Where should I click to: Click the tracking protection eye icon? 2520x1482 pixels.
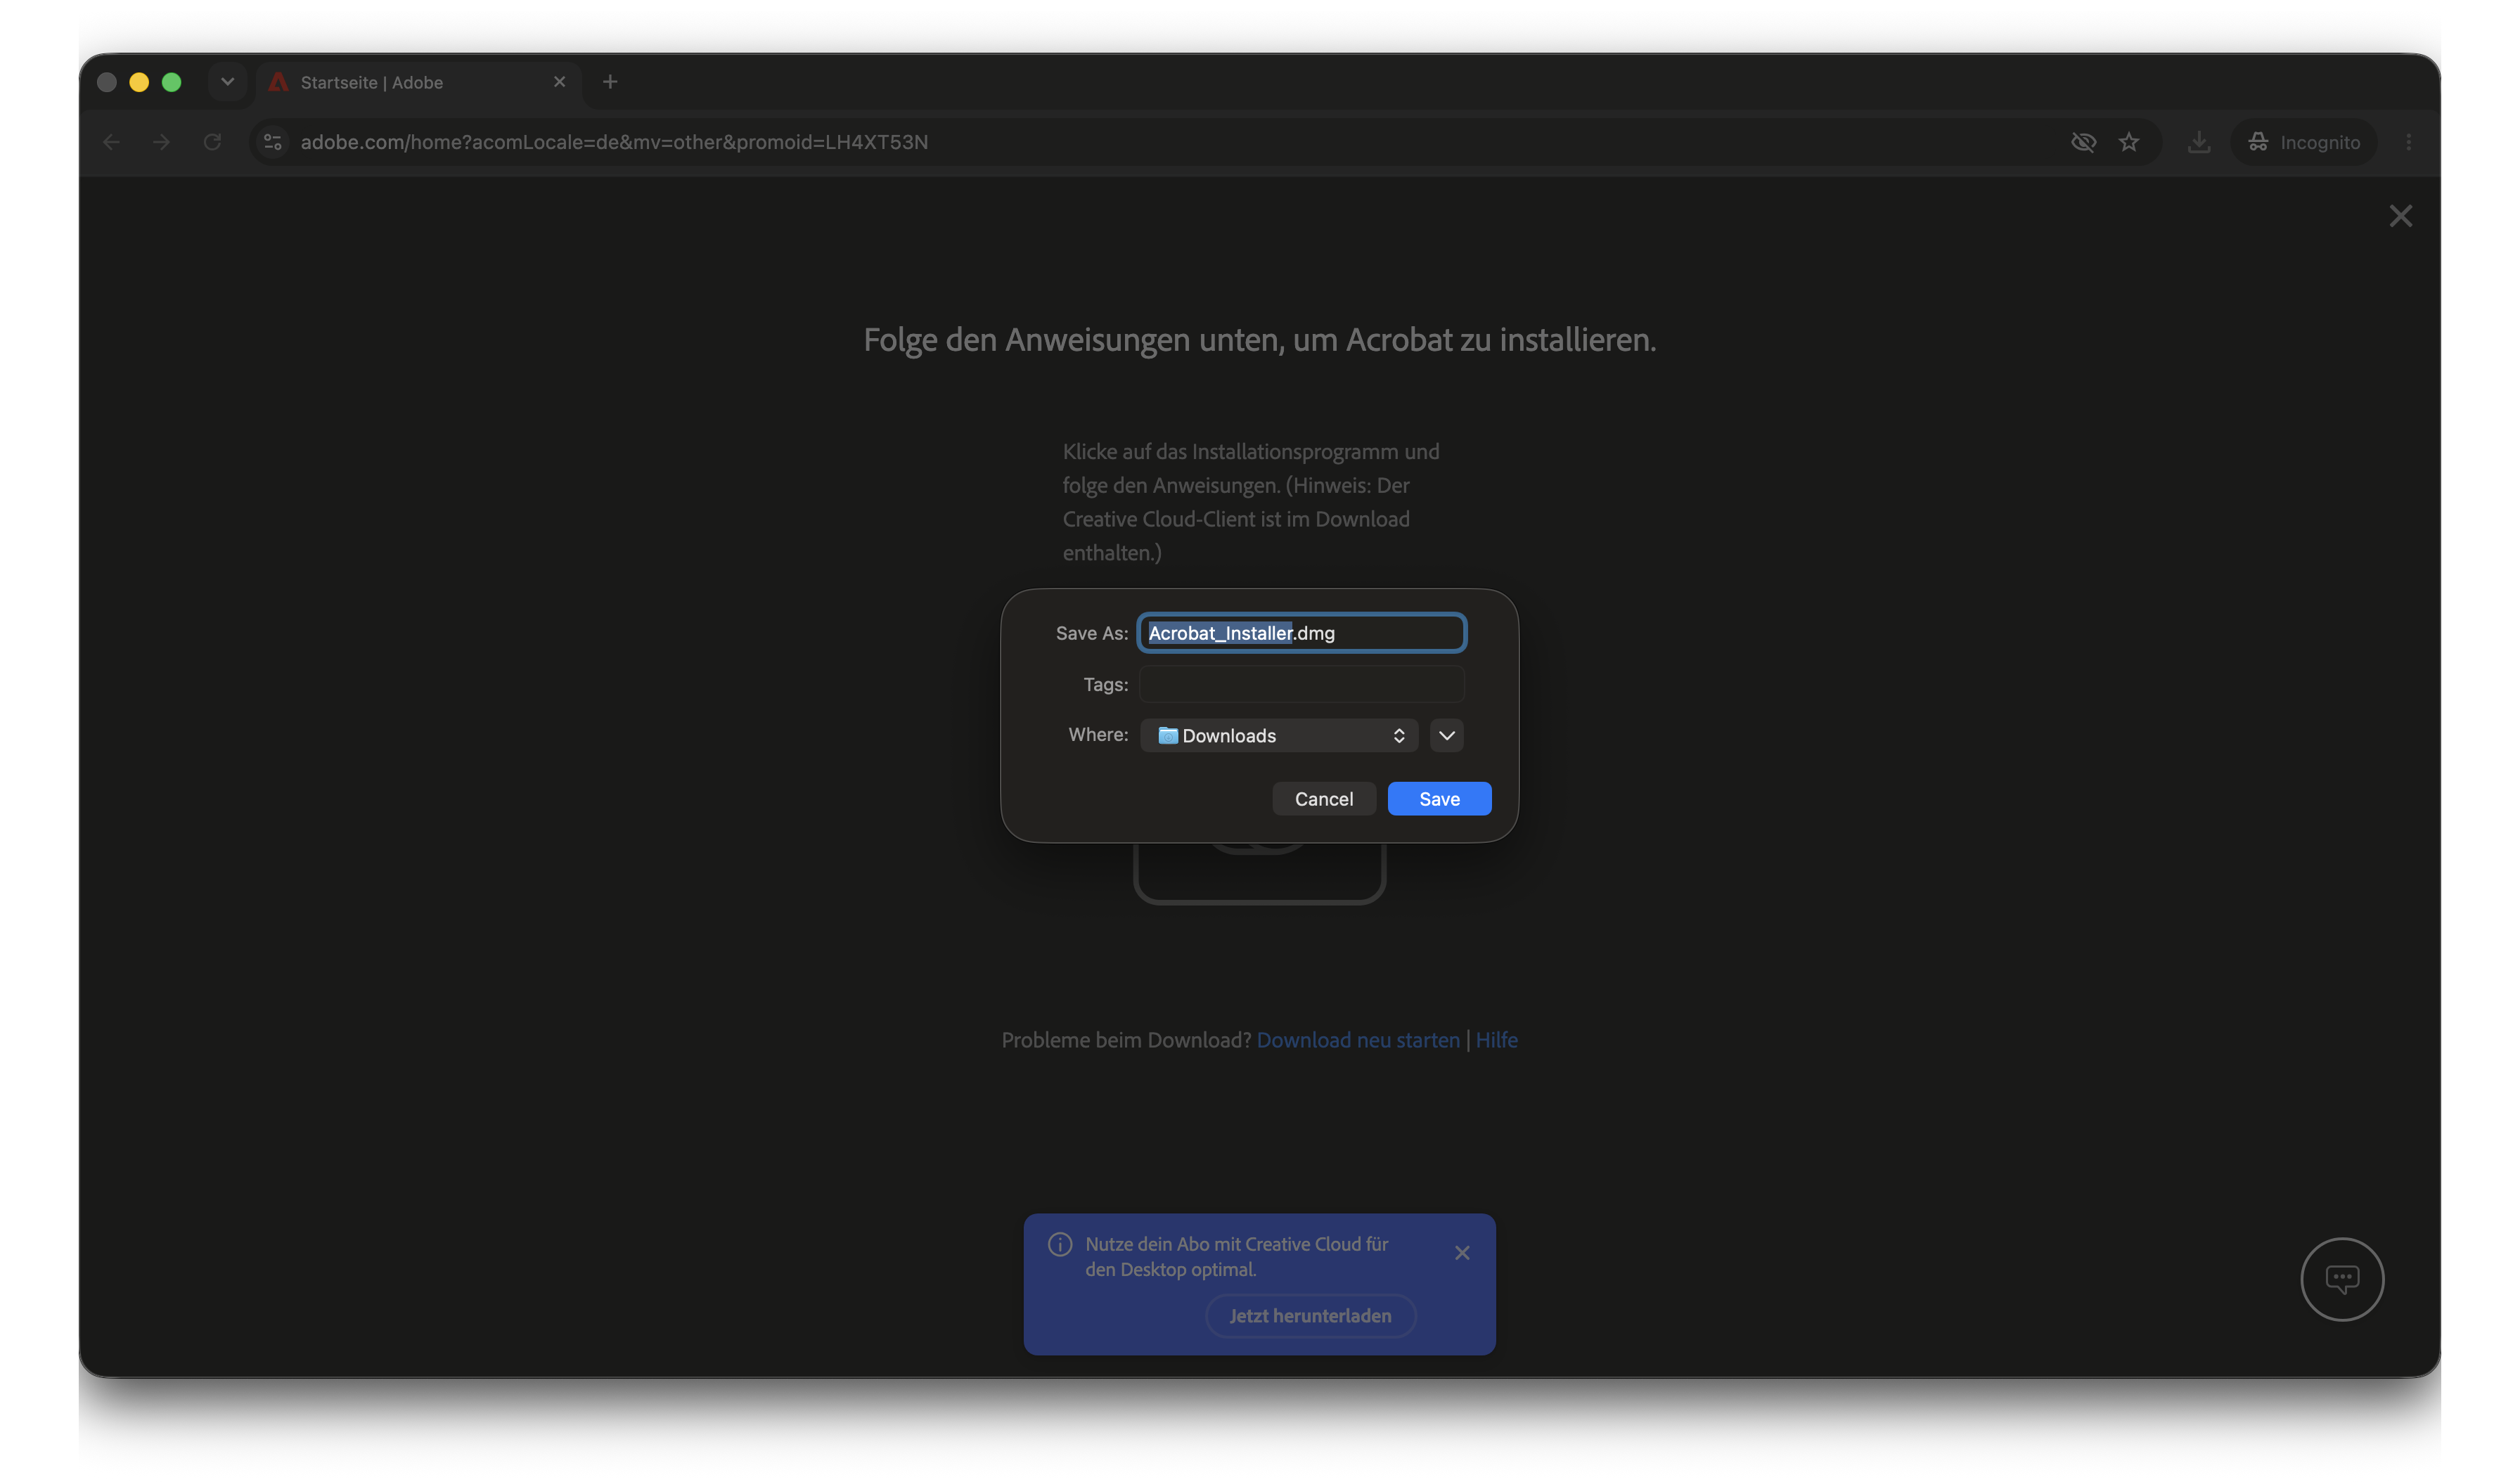click(x=2083, y=142)
